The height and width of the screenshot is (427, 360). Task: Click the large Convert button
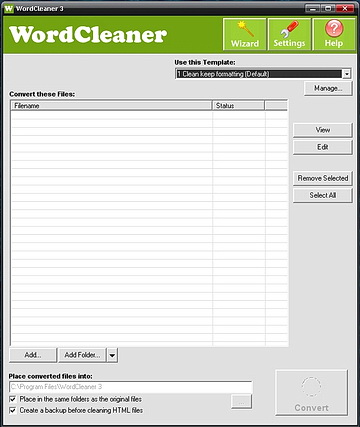(311, 392)
